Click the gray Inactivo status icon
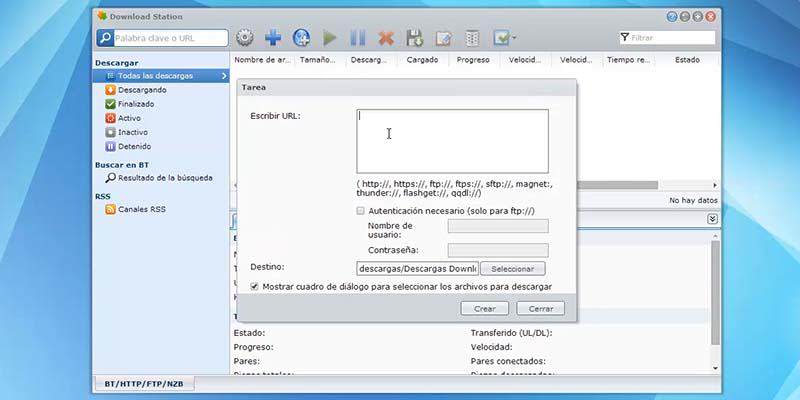 (110, 133)
